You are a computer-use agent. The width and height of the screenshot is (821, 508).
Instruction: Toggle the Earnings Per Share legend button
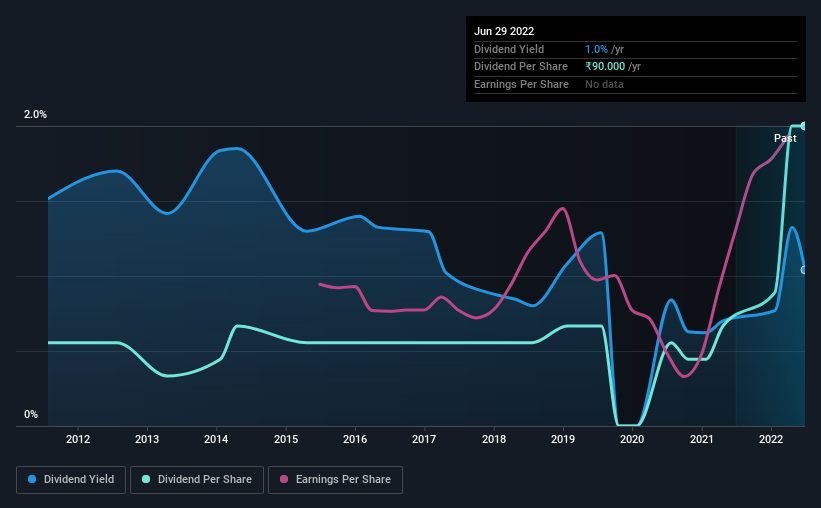[335, 480]
